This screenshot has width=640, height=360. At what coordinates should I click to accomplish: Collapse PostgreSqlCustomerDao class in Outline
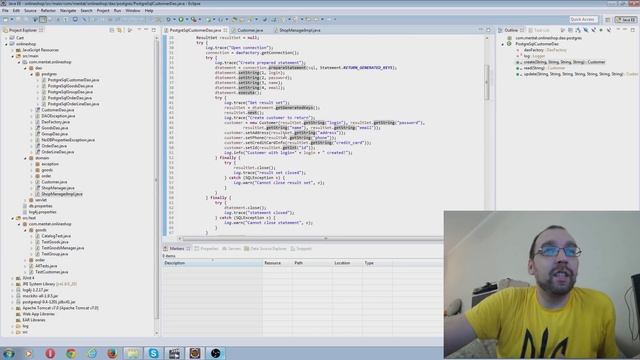pos(503,44)
